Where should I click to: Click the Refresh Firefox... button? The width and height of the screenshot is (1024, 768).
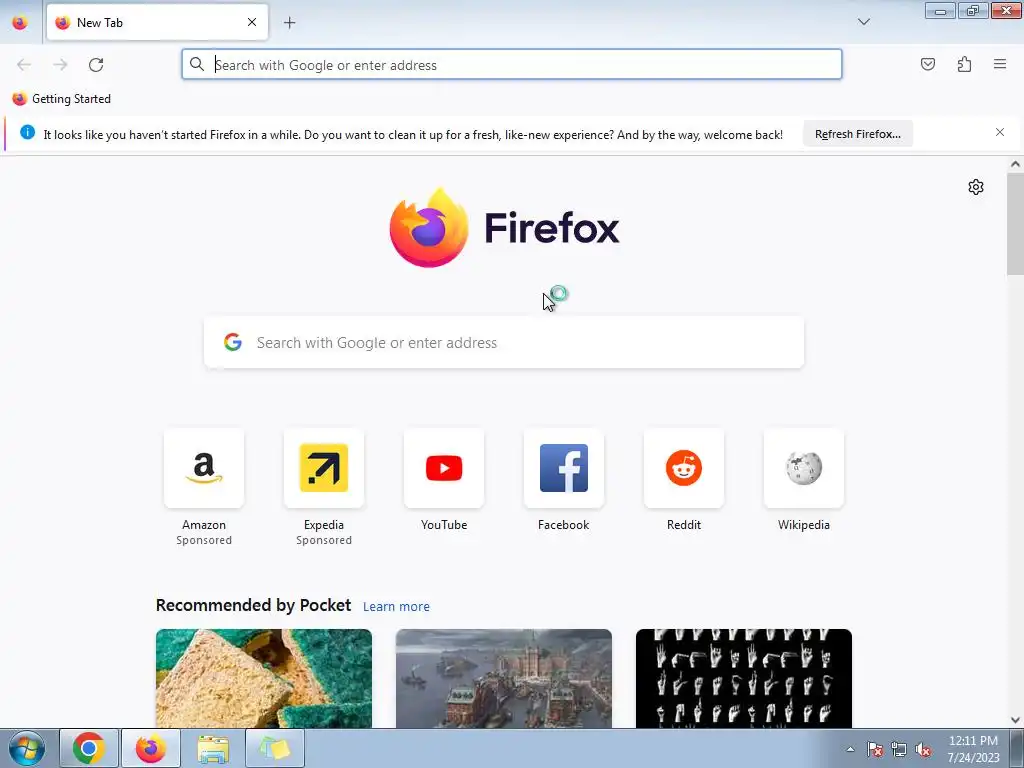pos(857,134)
